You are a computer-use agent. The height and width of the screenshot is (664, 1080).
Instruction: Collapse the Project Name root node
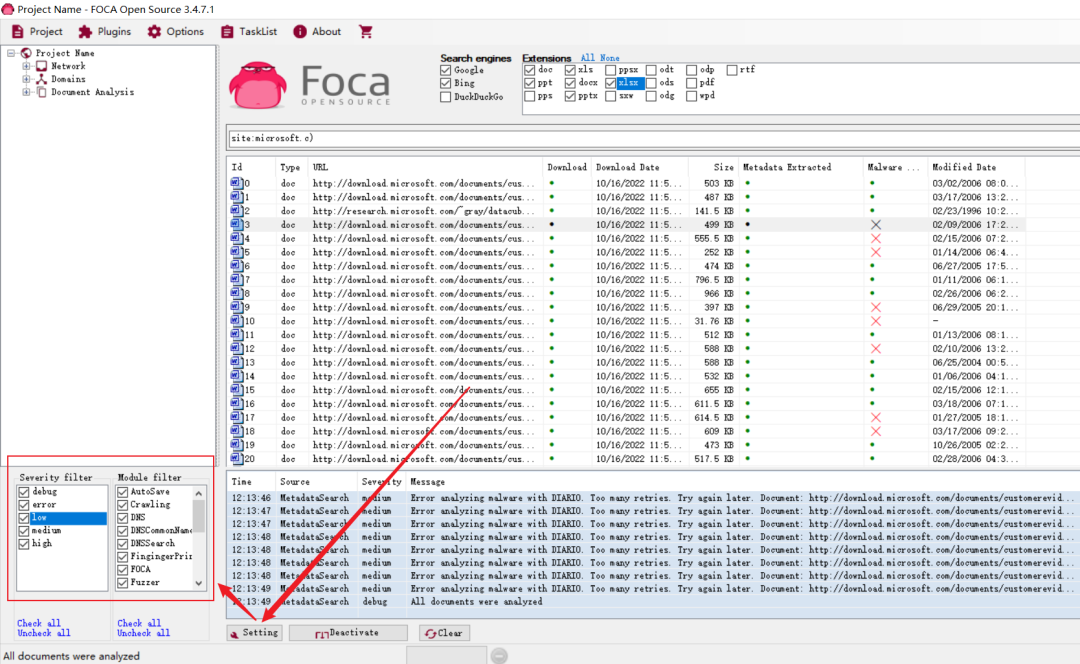pyautogui.click(x=11, y=53)
